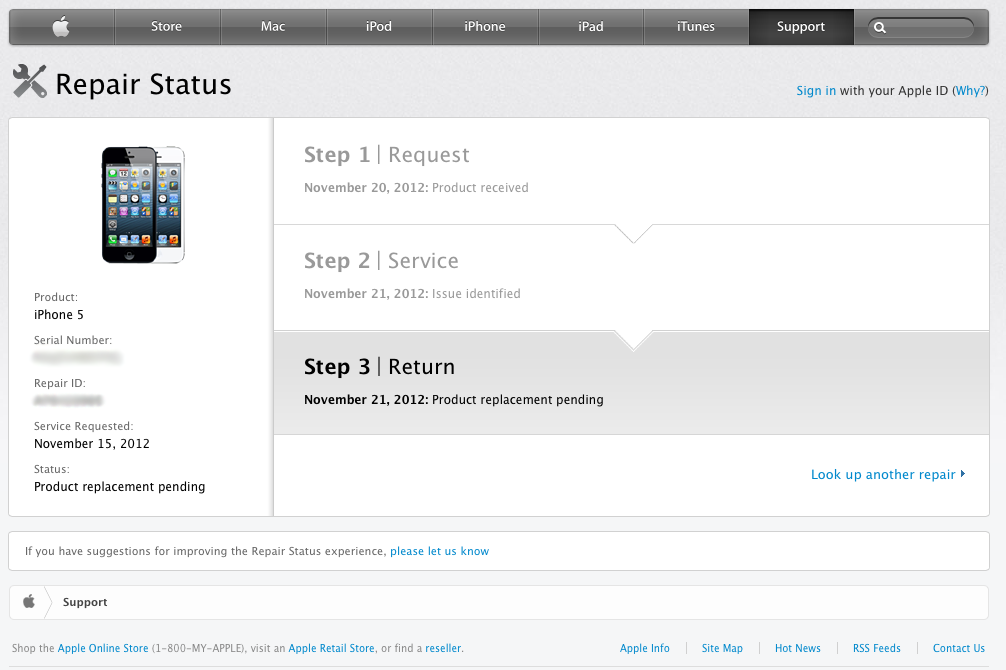Open the Apple Retail Store link
Viewport: 1006px width, 670px height.
pyautogui.click(x=332, y=648)
